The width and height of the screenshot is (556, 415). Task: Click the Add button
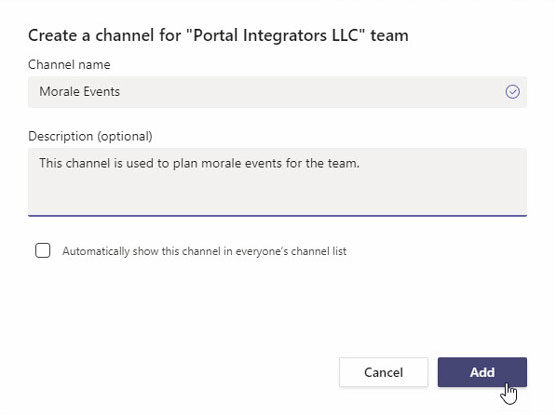482,372
